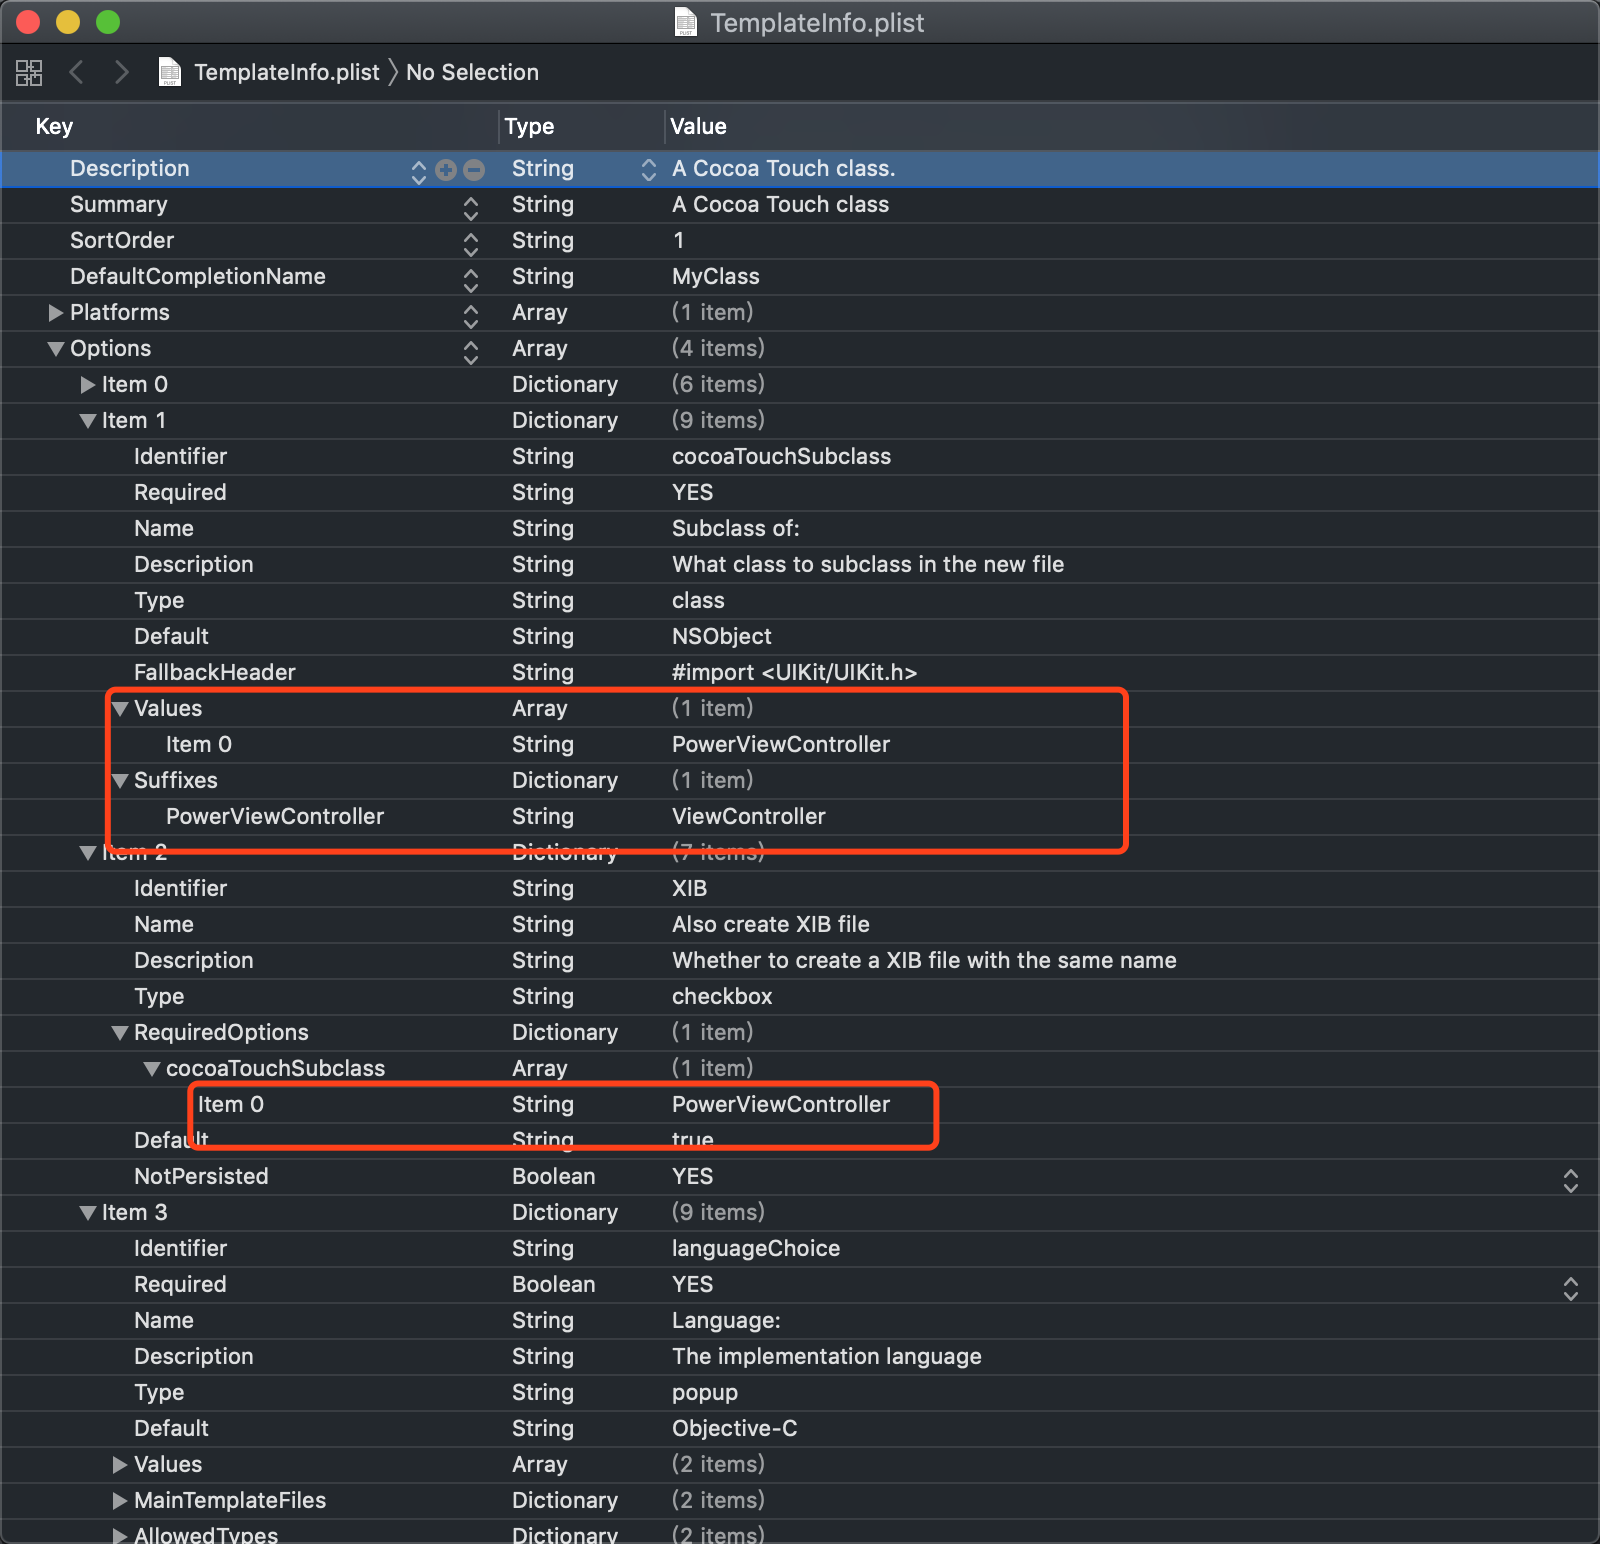1600x1544 pixels.
Task: Expand the Values array with 2 items
Action: tap(120, 1465)
